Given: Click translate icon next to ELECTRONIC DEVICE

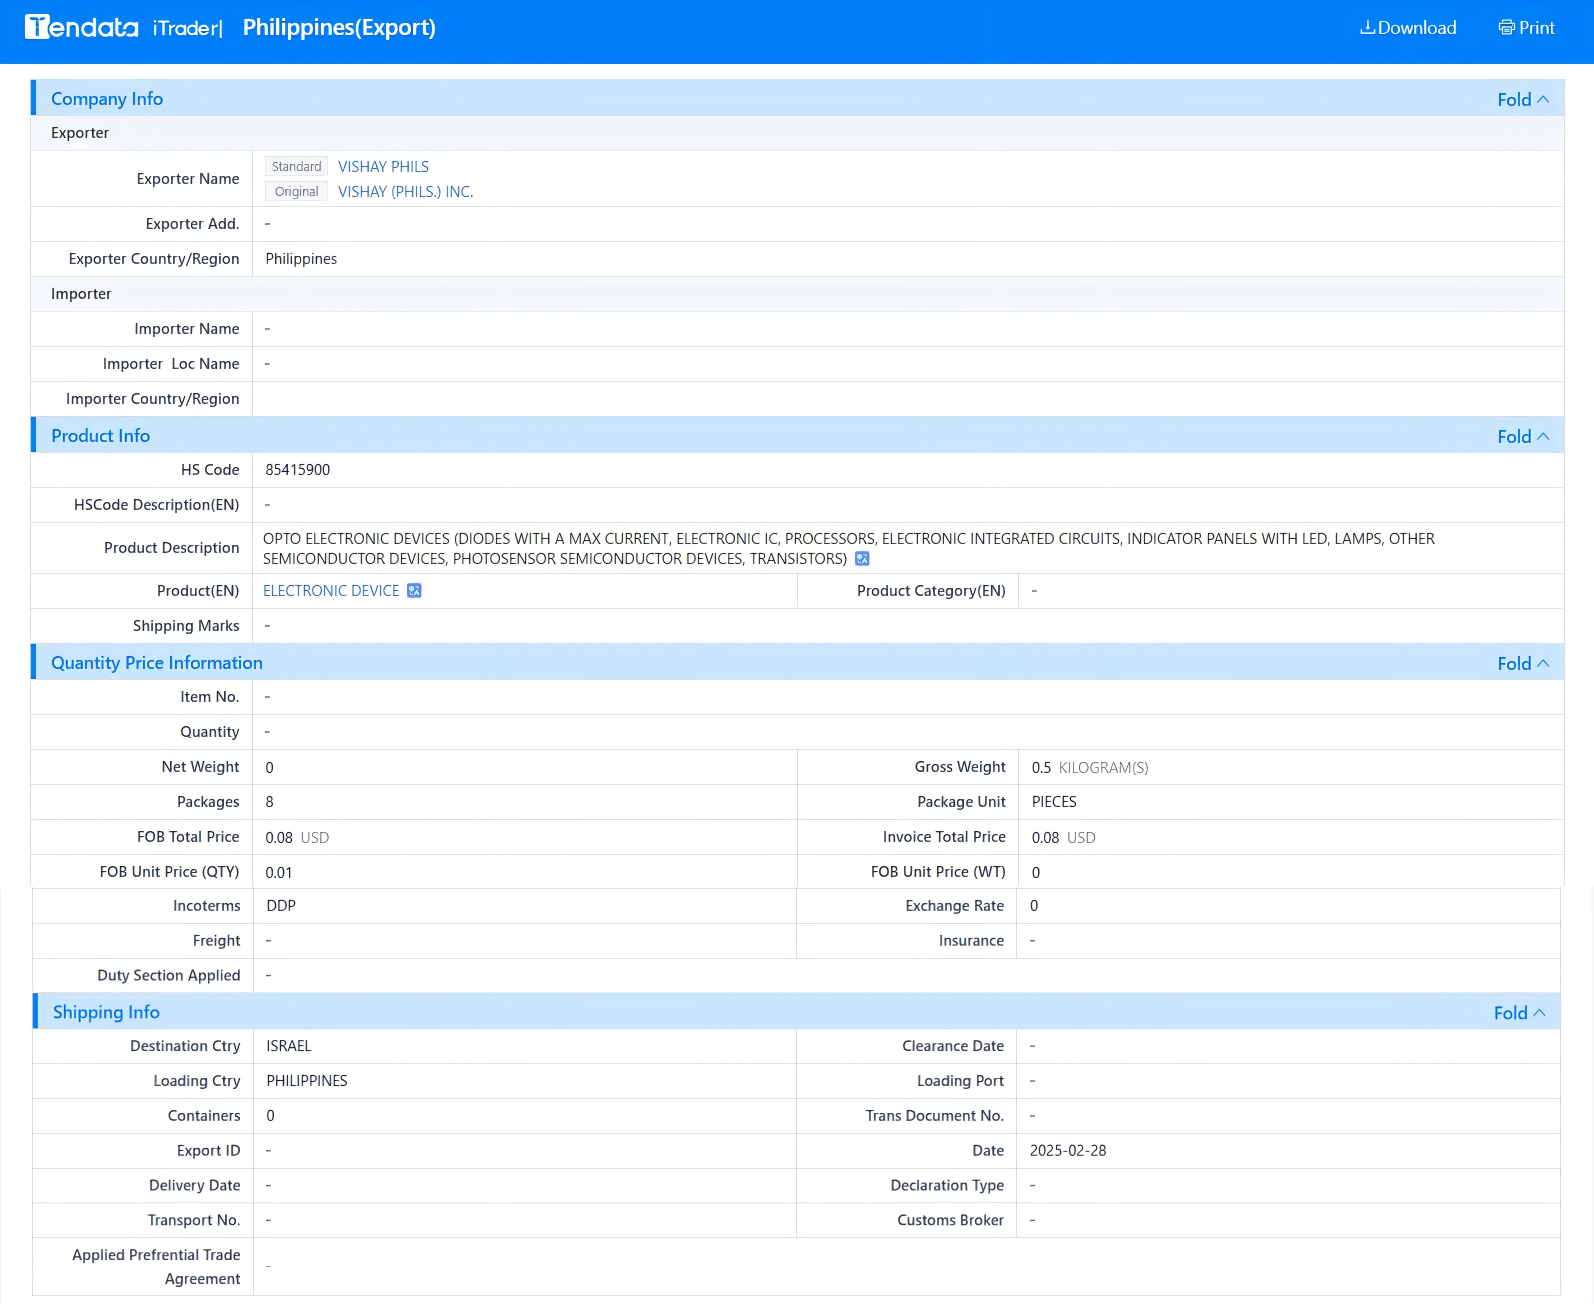Looking at the screenshot, I should tap(414, 591).
